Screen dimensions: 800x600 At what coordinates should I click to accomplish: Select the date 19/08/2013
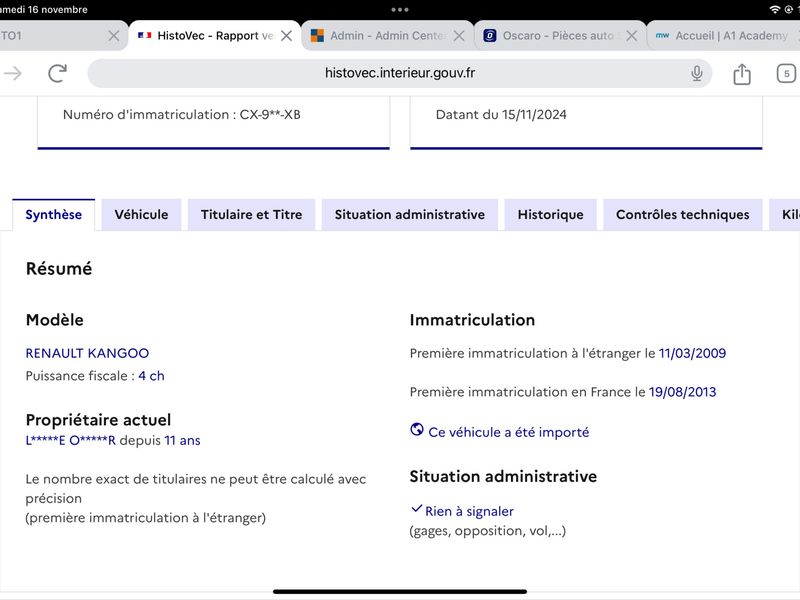pyautogui.click(x=683, y=392)
